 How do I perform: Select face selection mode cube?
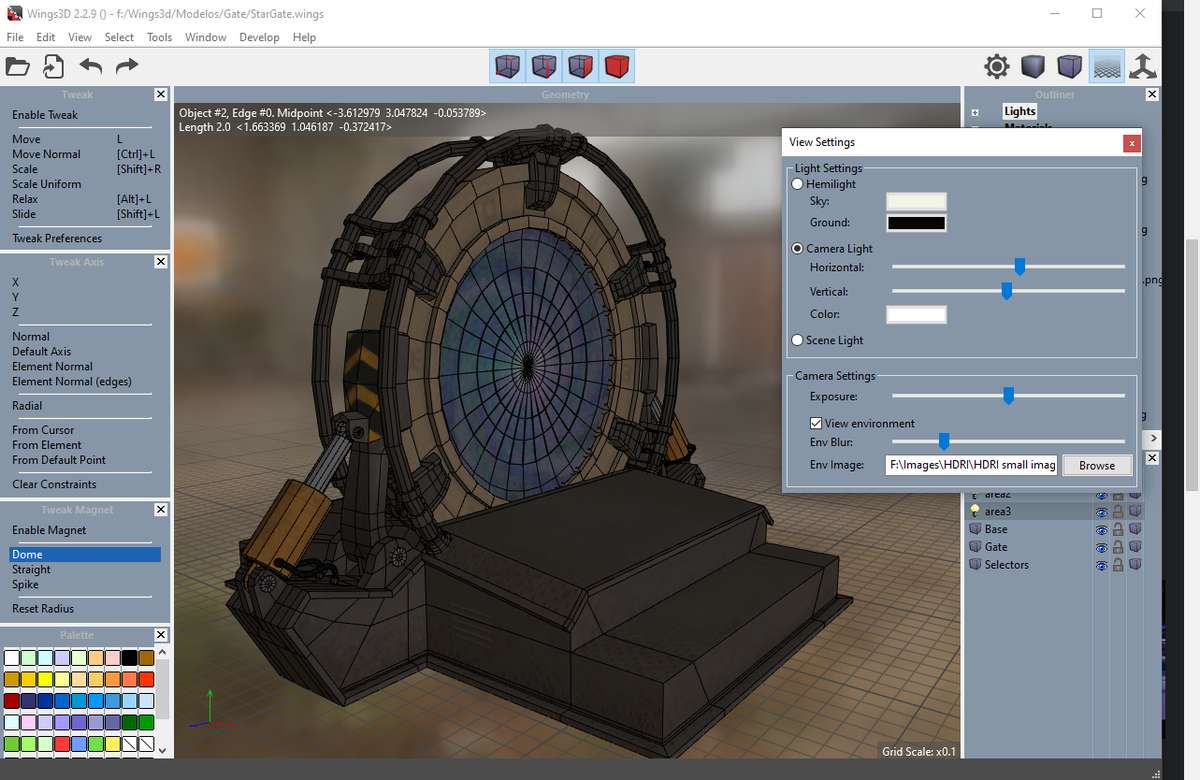[x=580, y=67]
